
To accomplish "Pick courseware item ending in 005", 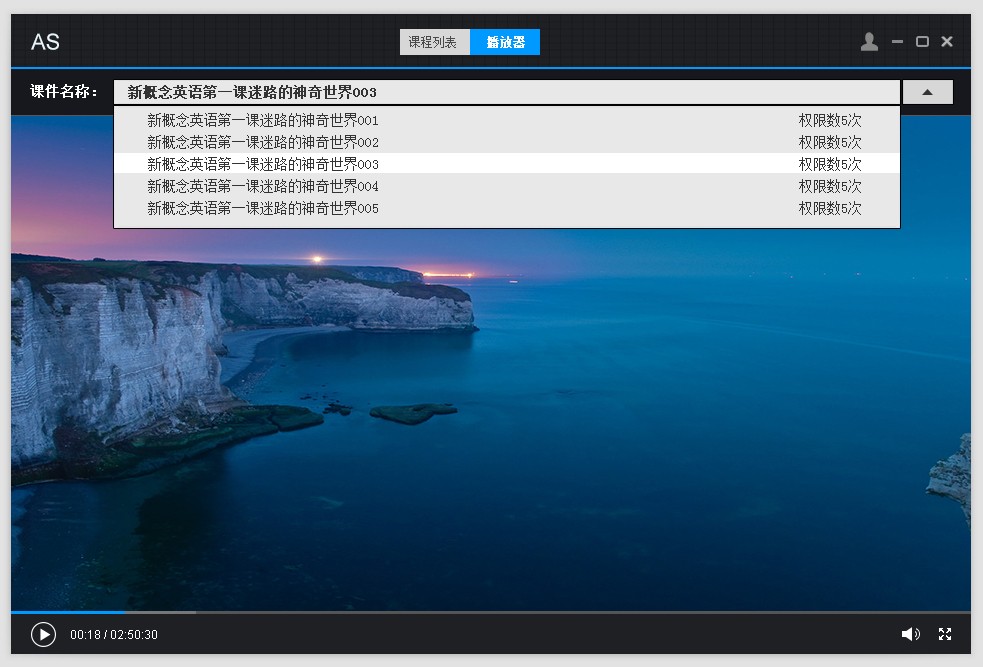I will click(263, 208).
